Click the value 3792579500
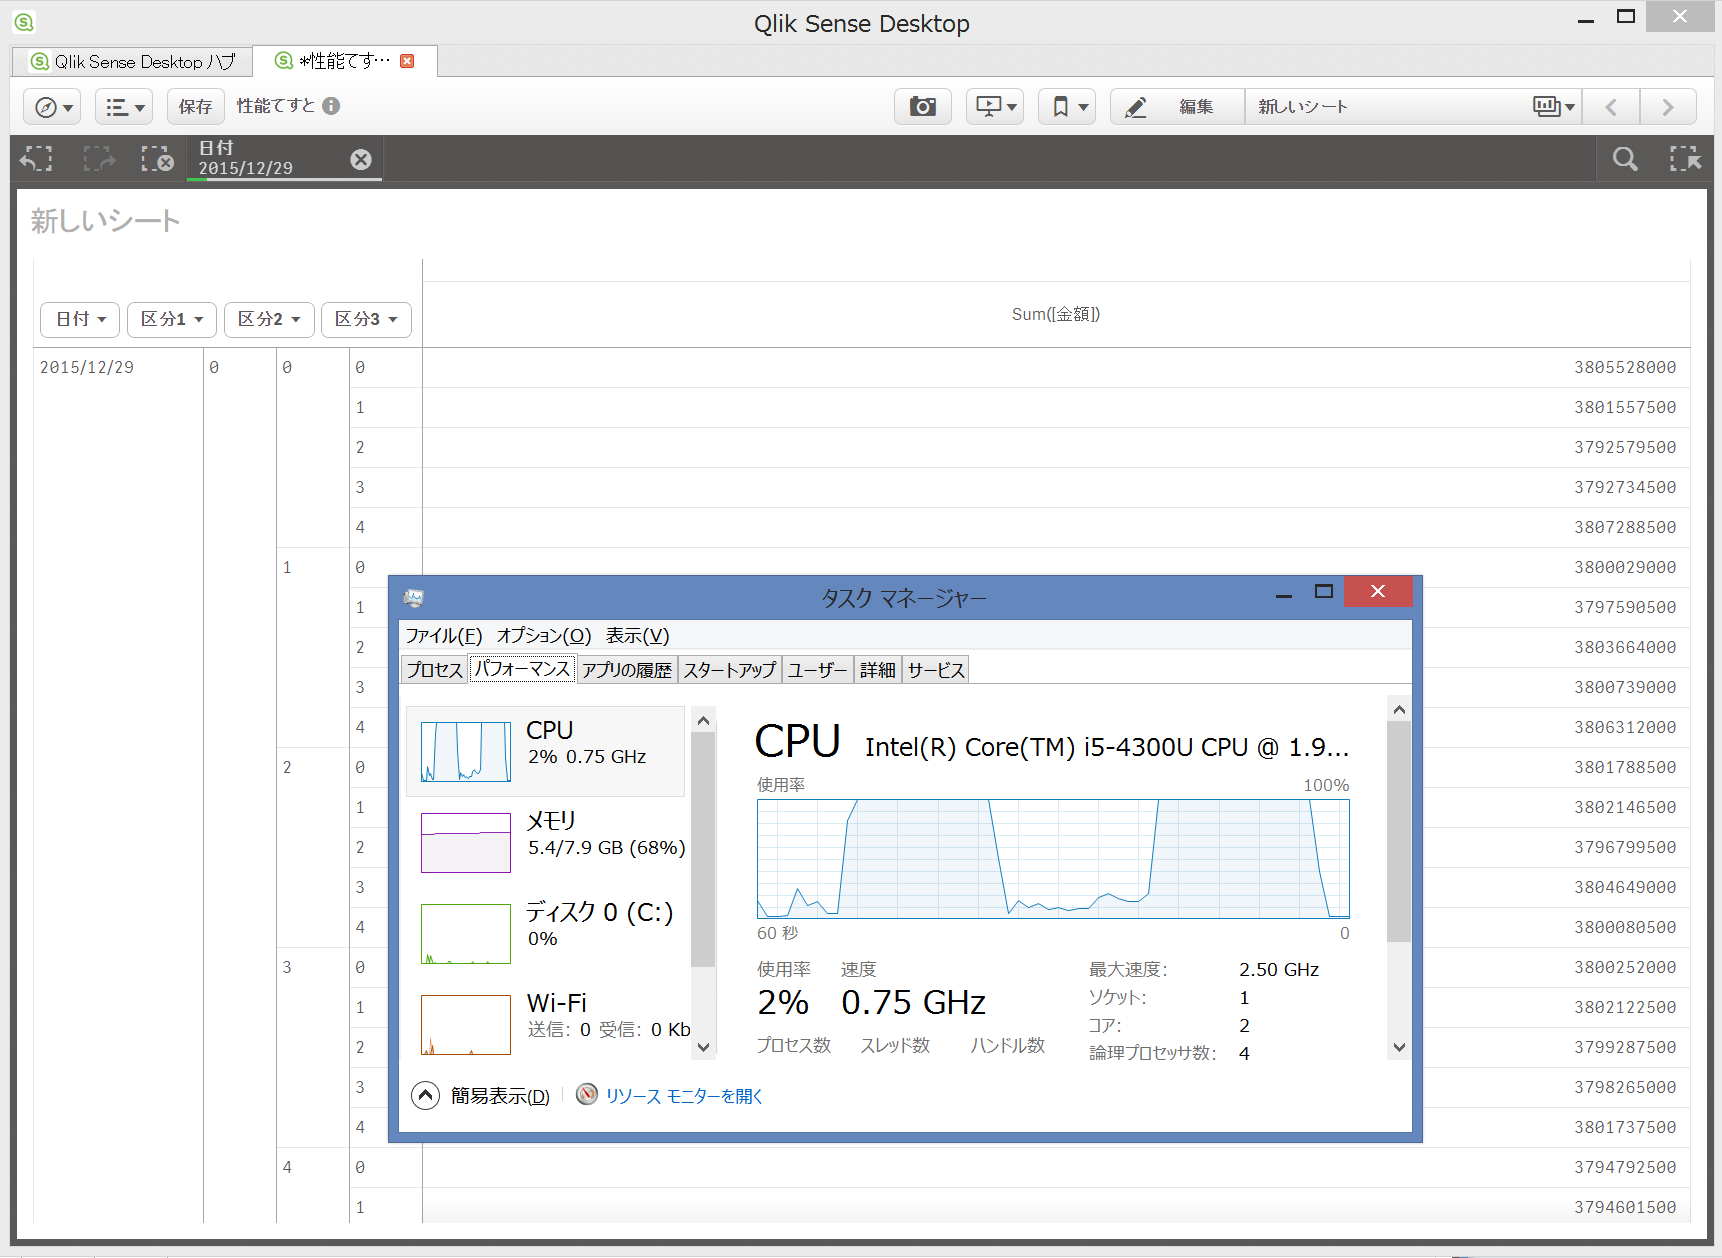Screen dimensions: 1722x1258 tap(1625, 447)
